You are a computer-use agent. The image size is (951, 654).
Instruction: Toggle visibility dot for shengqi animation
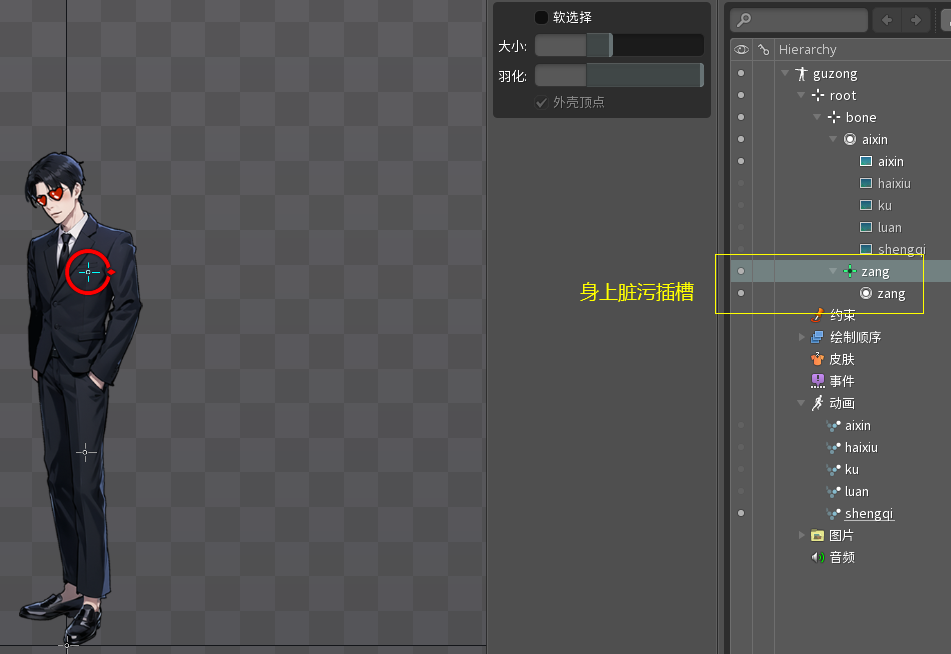pos(741,513)
